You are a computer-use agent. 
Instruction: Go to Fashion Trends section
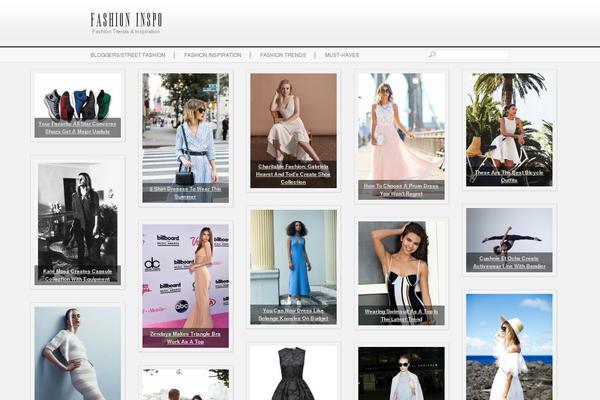283,55
